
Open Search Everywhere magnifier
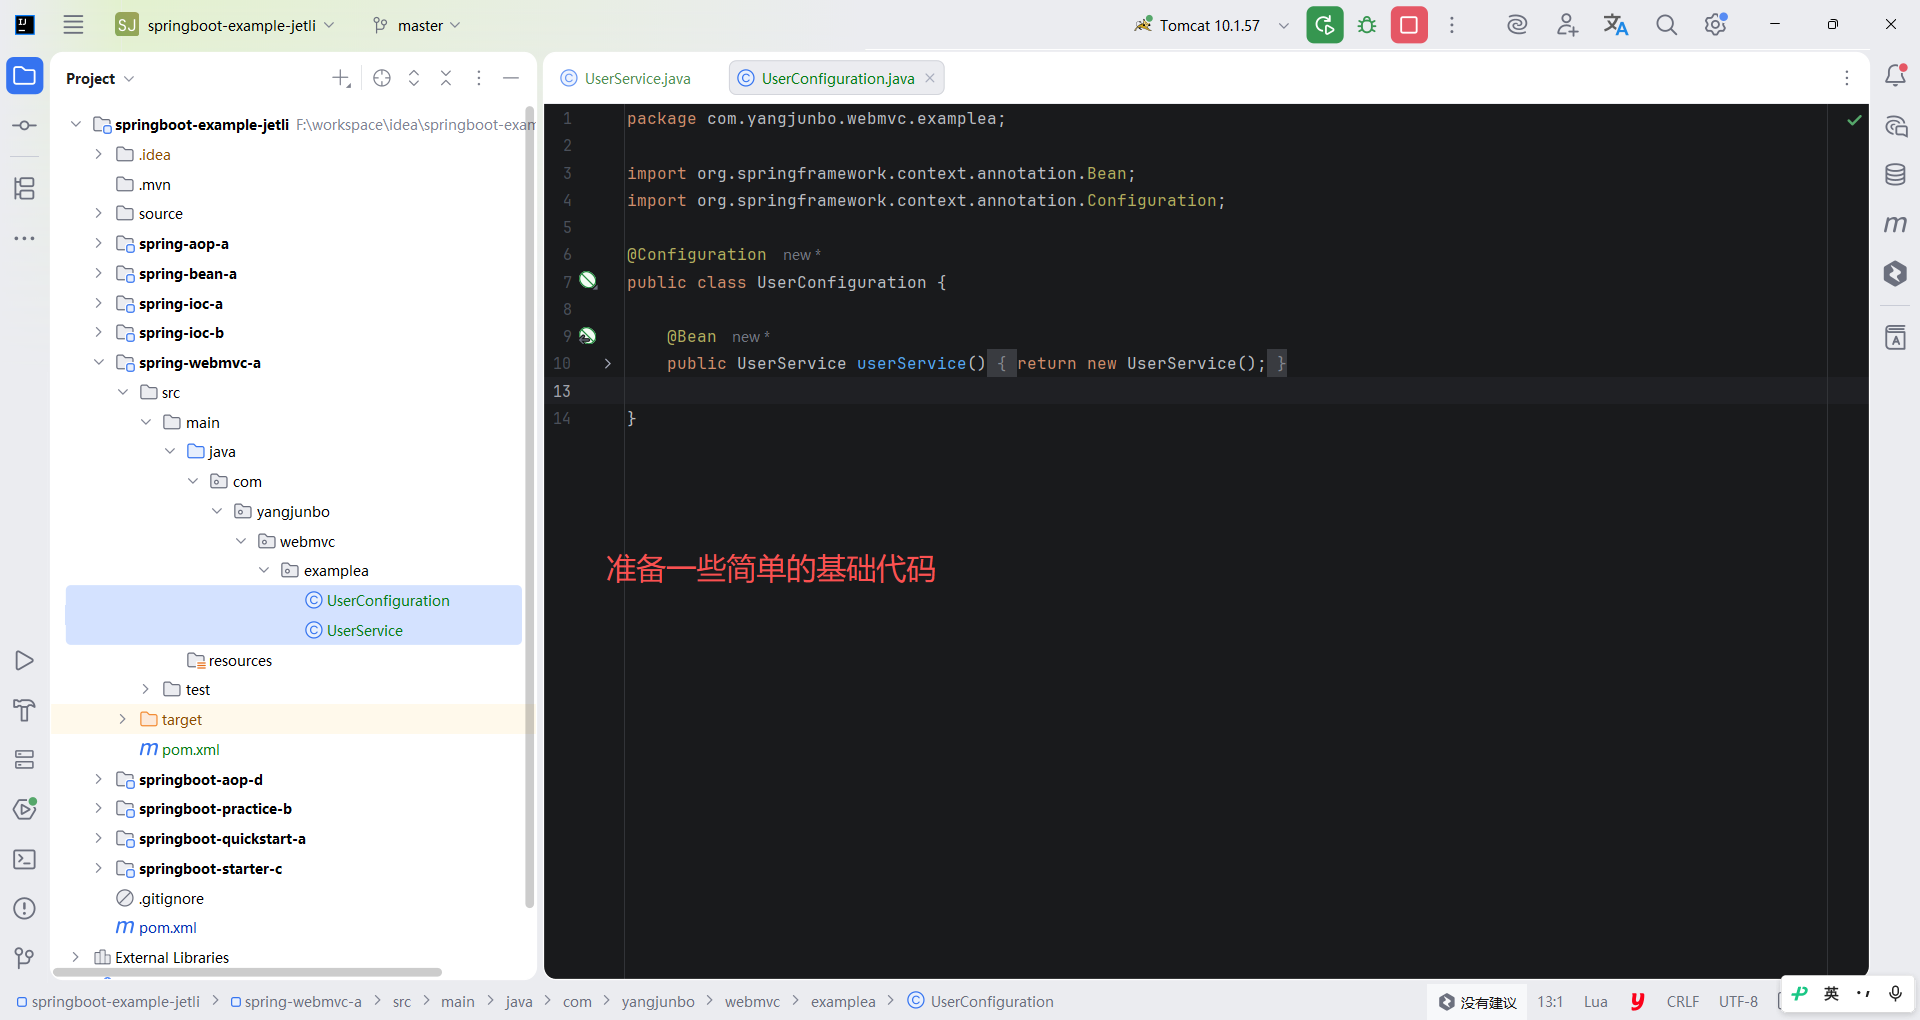[1666, 25]
